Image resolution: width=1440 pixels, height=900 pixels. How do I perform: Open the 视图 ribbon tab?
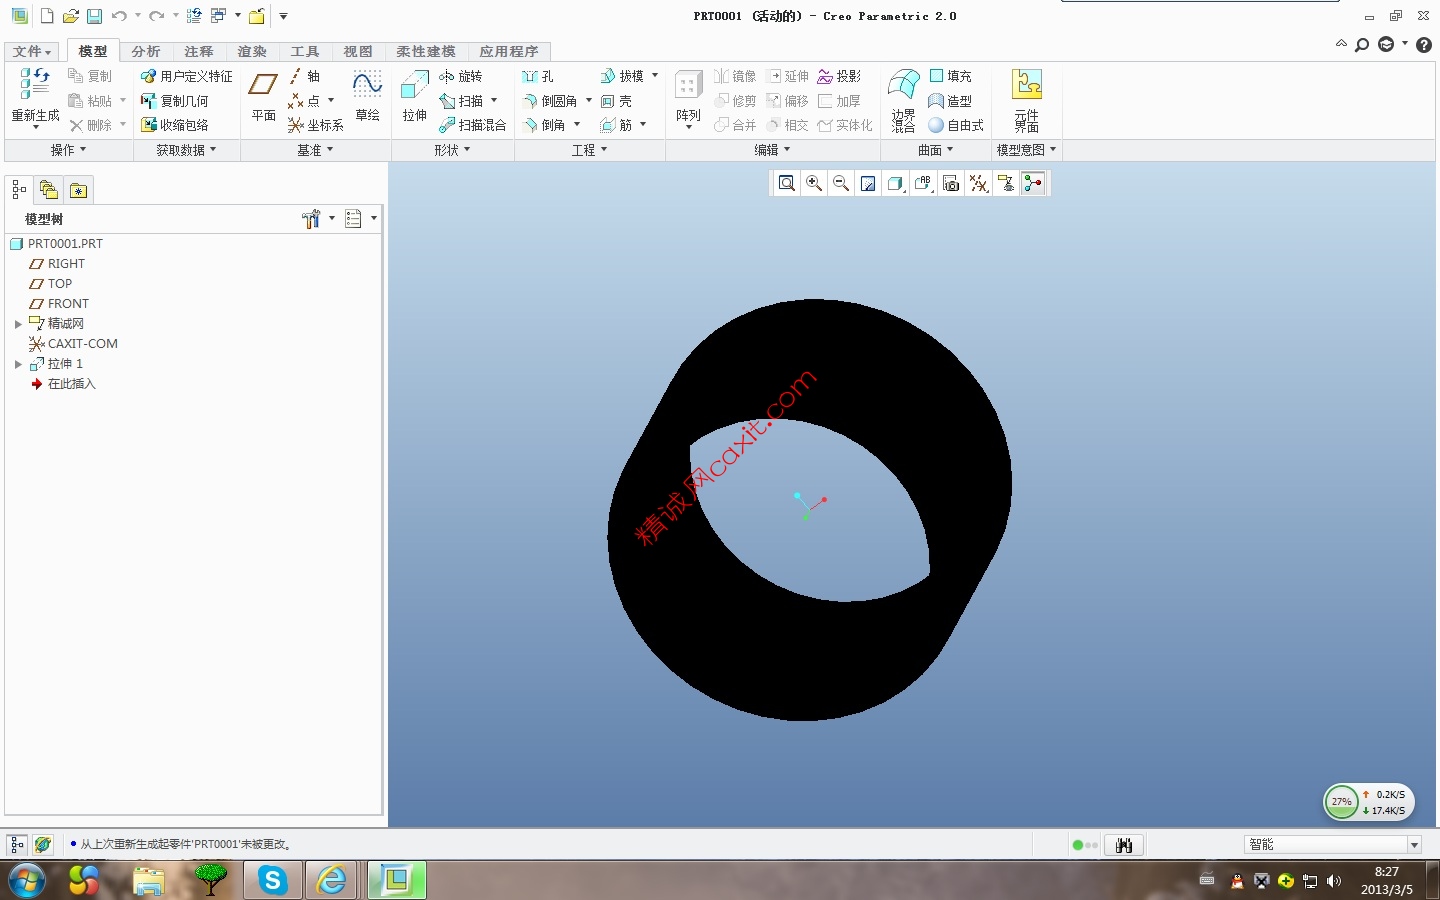pos(357,51)
